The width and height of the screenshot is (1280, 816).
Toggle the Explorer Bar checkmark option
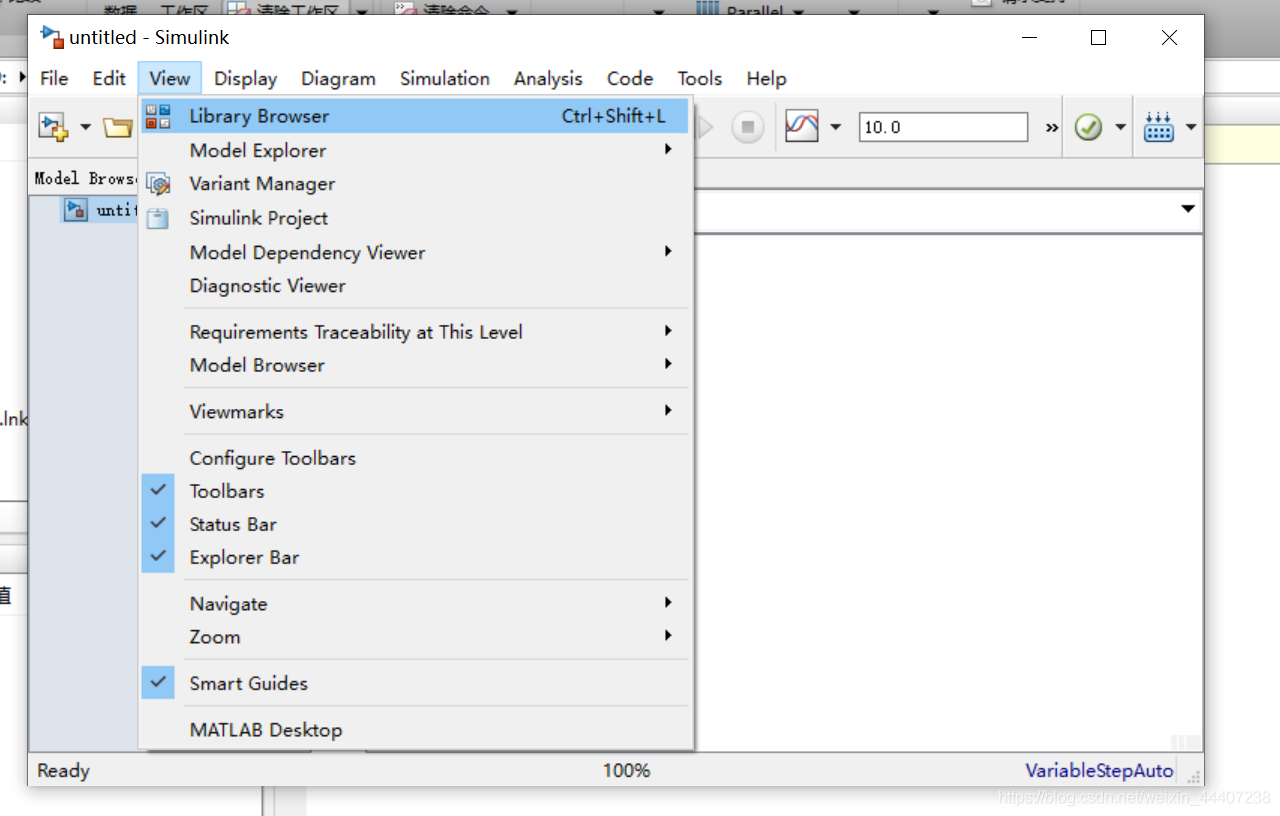click(x=415, y=557)
